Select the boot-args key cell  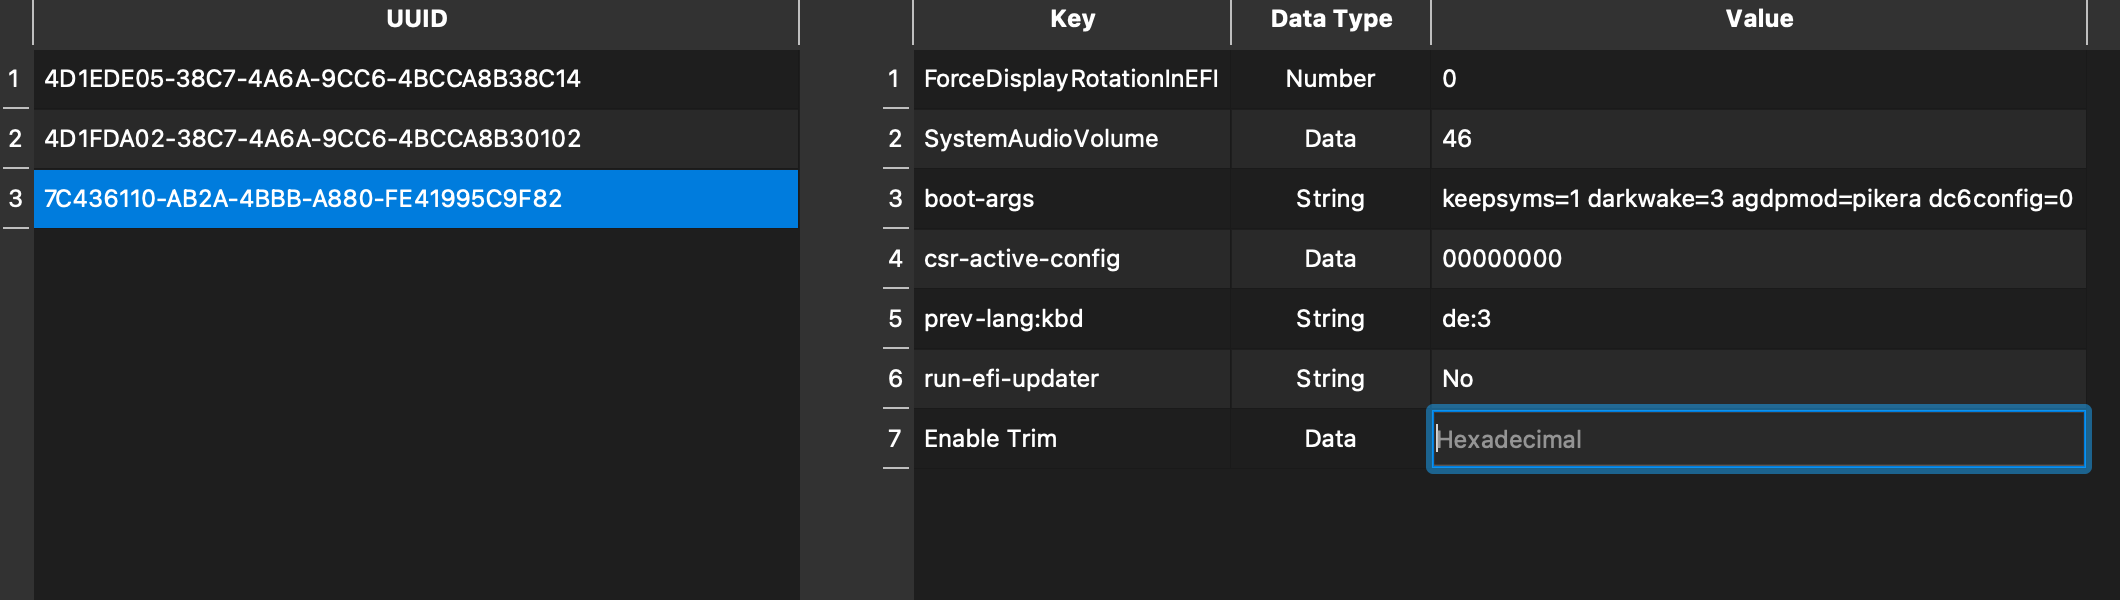point(979,199)
